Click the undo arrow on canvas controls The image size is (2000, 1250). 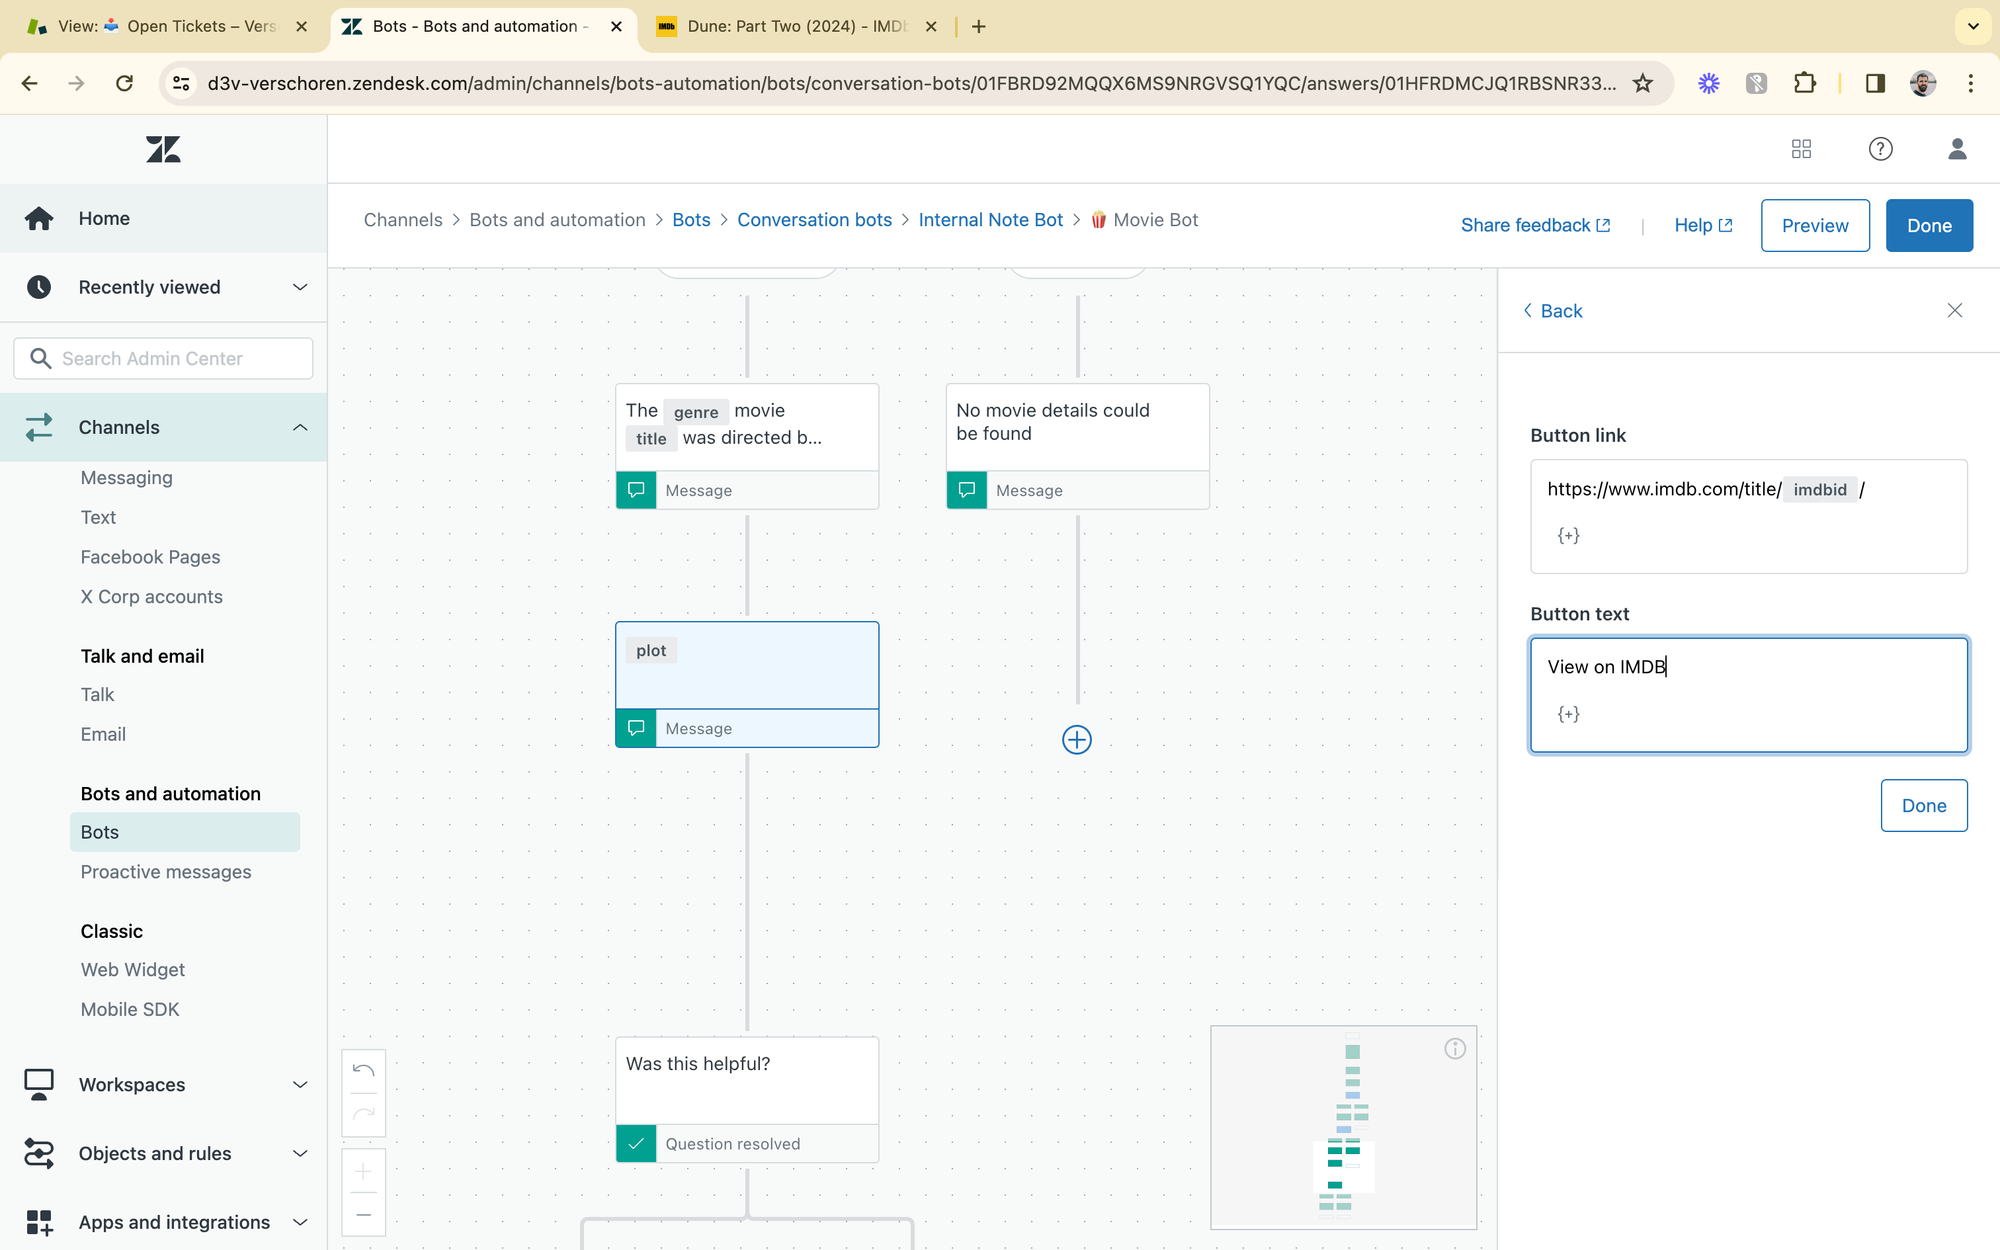pyautogui.click(x=364, y=1071)
